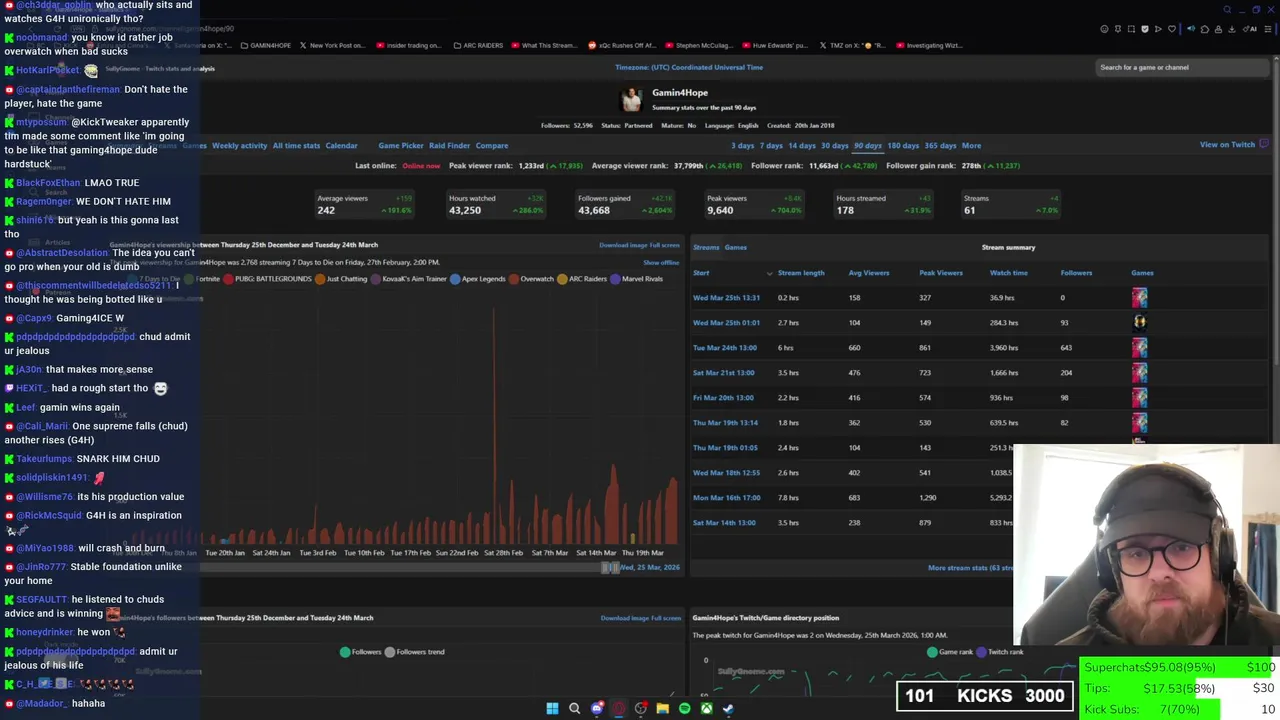Open All time stats tab
This screenshot has width=1280, height=720.
[296, 145]
